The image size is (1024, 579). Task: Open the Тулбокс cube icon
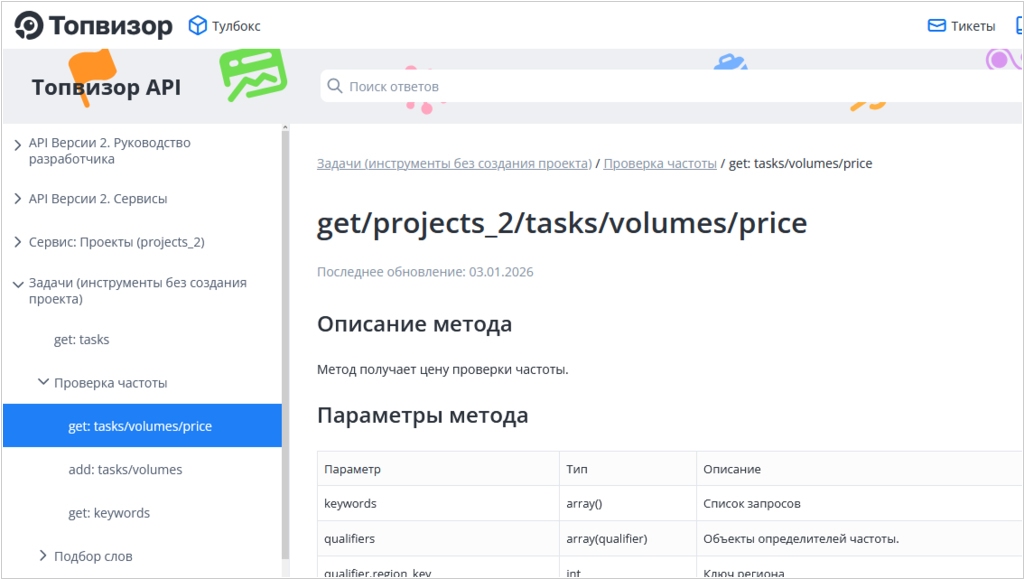(x=198, y=26)
